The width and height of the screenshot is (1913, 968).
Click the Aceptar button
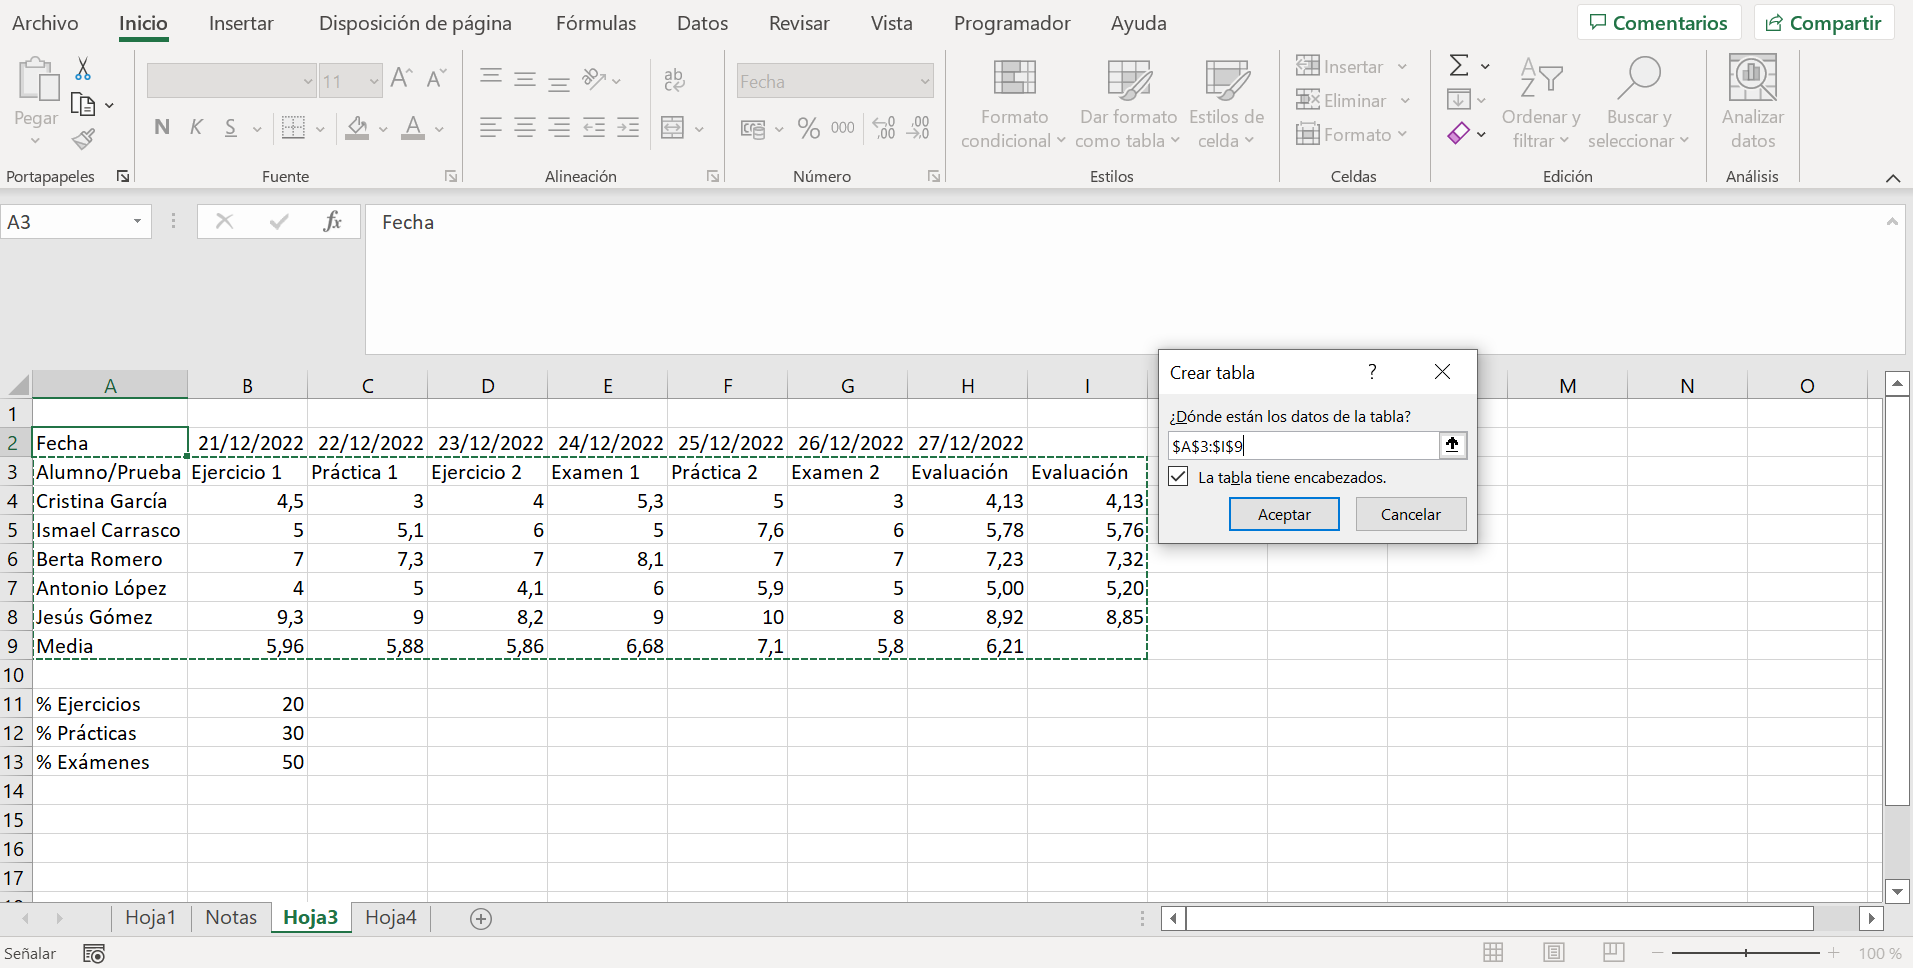click(x=1284, y=514)
